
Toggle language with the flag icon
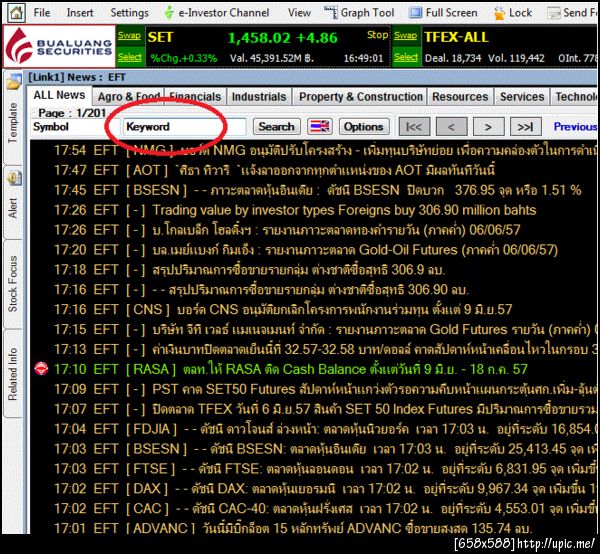tap(320, 127)
